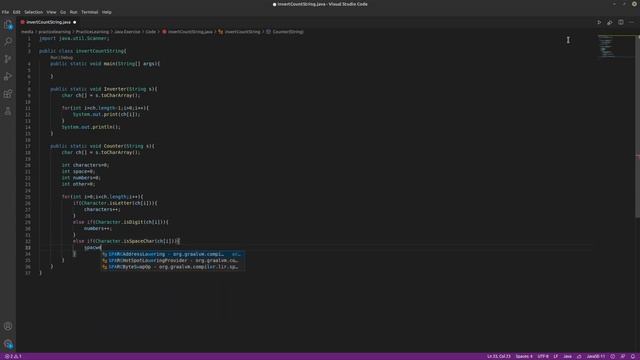Click the Run|Debug code lens above main
The image size is (640, 360).
(x=62, y=58)
